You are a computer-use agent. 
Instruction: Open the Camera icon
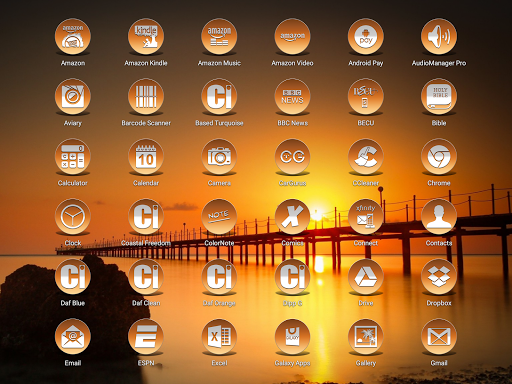[x=219, y=157]
